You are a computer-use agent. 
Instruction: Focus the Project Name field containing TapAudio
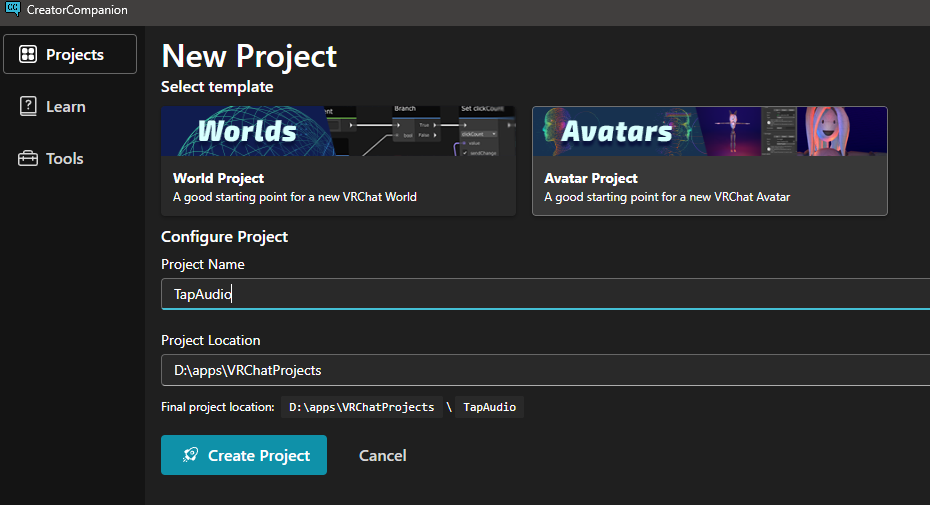(545, 294)
